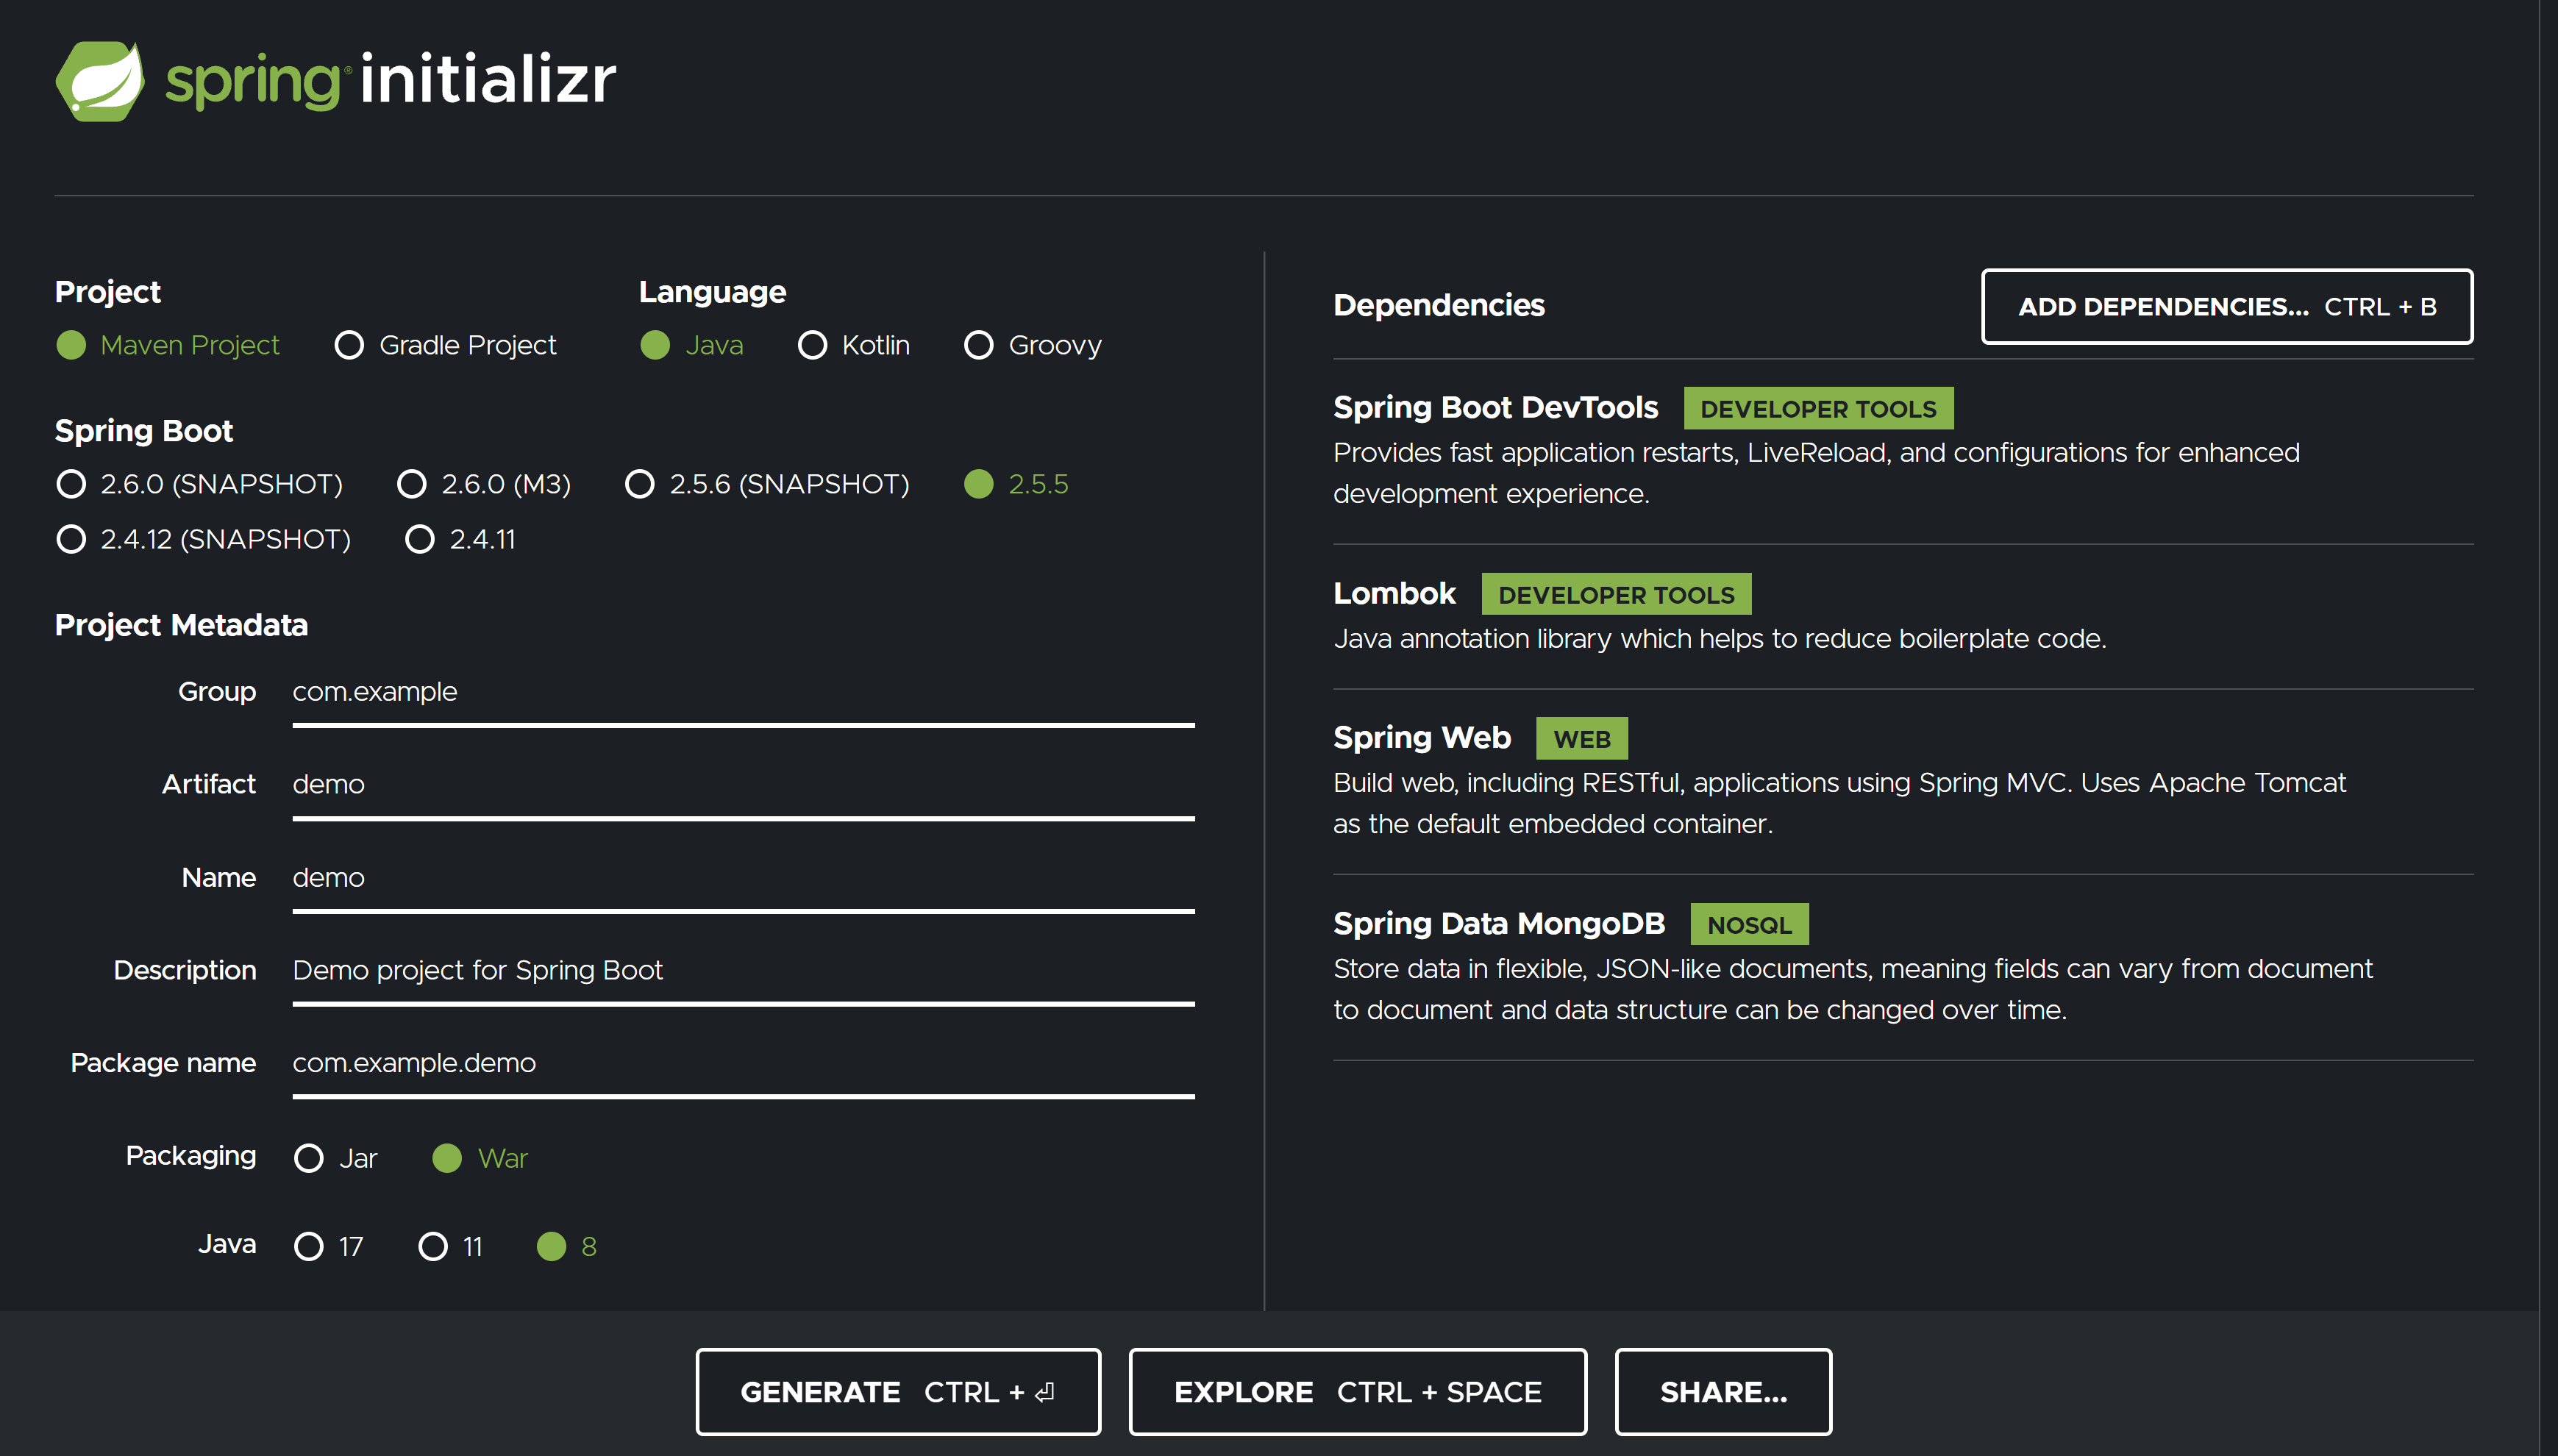Viewport: 2558px width, 1456px height.
Task: Focus the Artifact input field
Action: (x=743, y=786)
